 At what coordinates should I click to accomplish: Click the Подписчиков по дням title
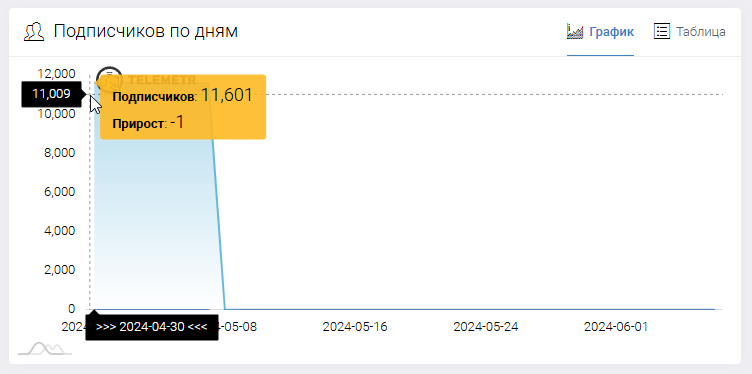coord(146,32)
